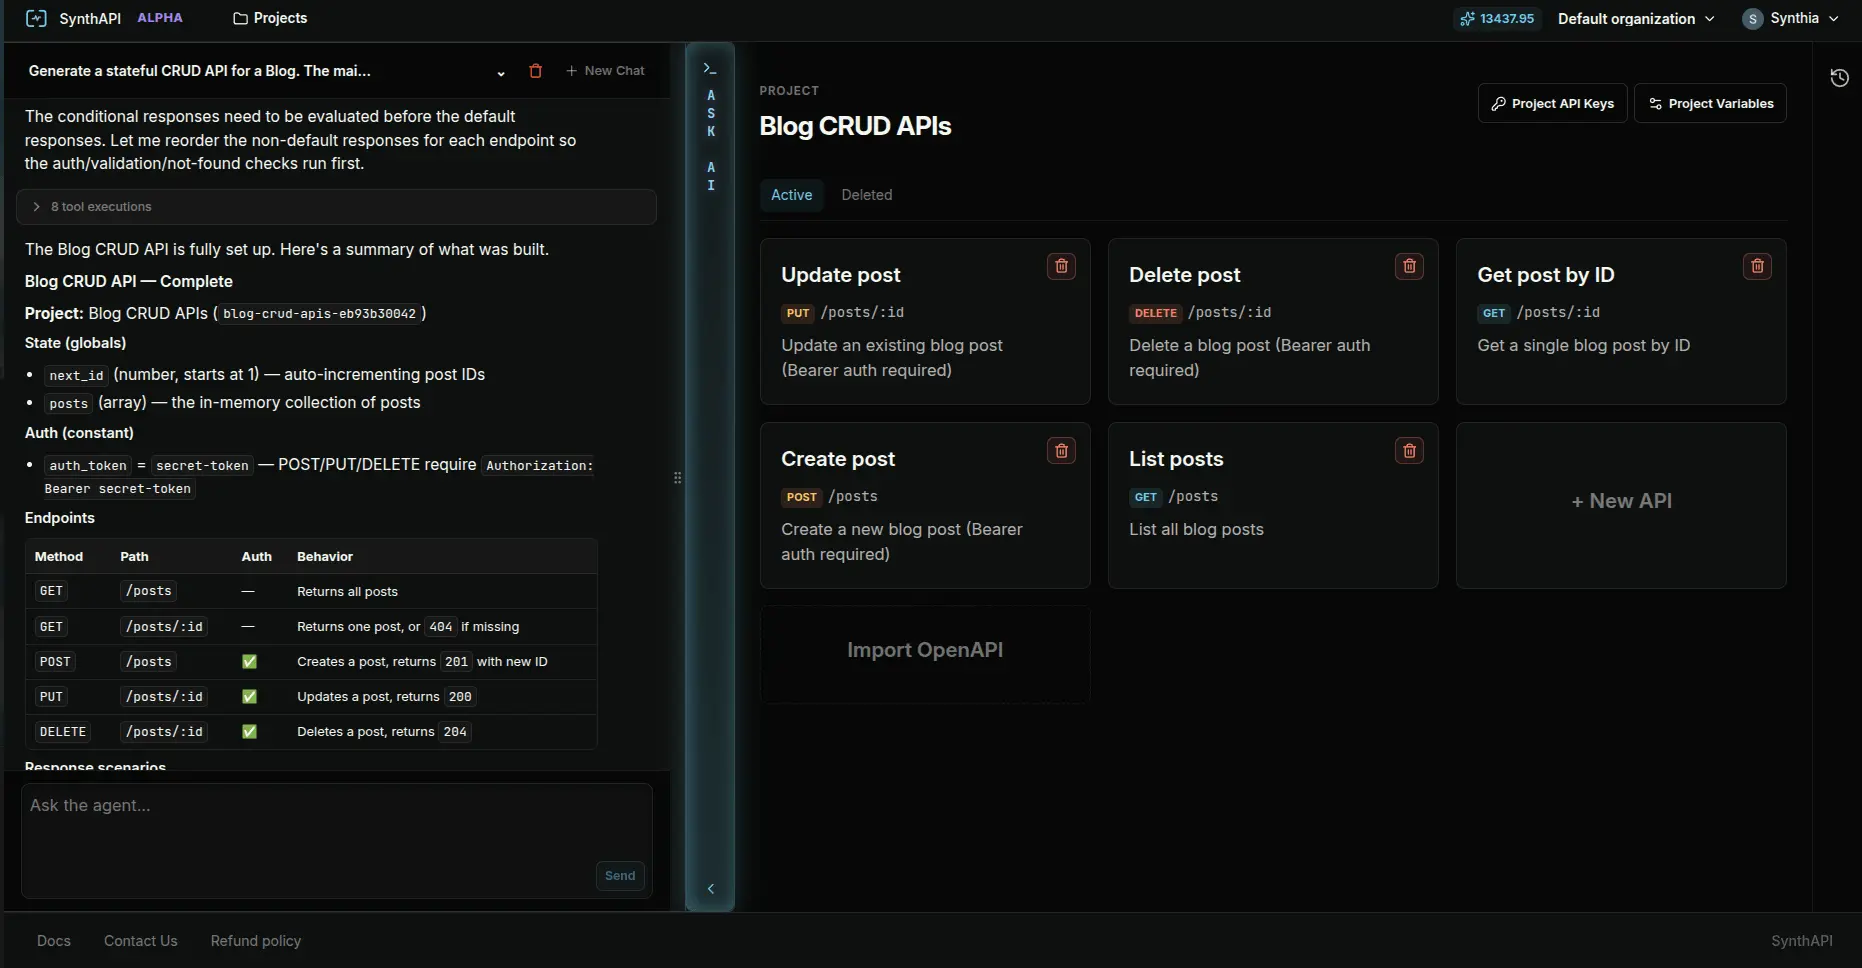The width and height of the screenshot is (1862, 968).
Task: Open the List posts card title
Action: click(x=1176, y=459)
